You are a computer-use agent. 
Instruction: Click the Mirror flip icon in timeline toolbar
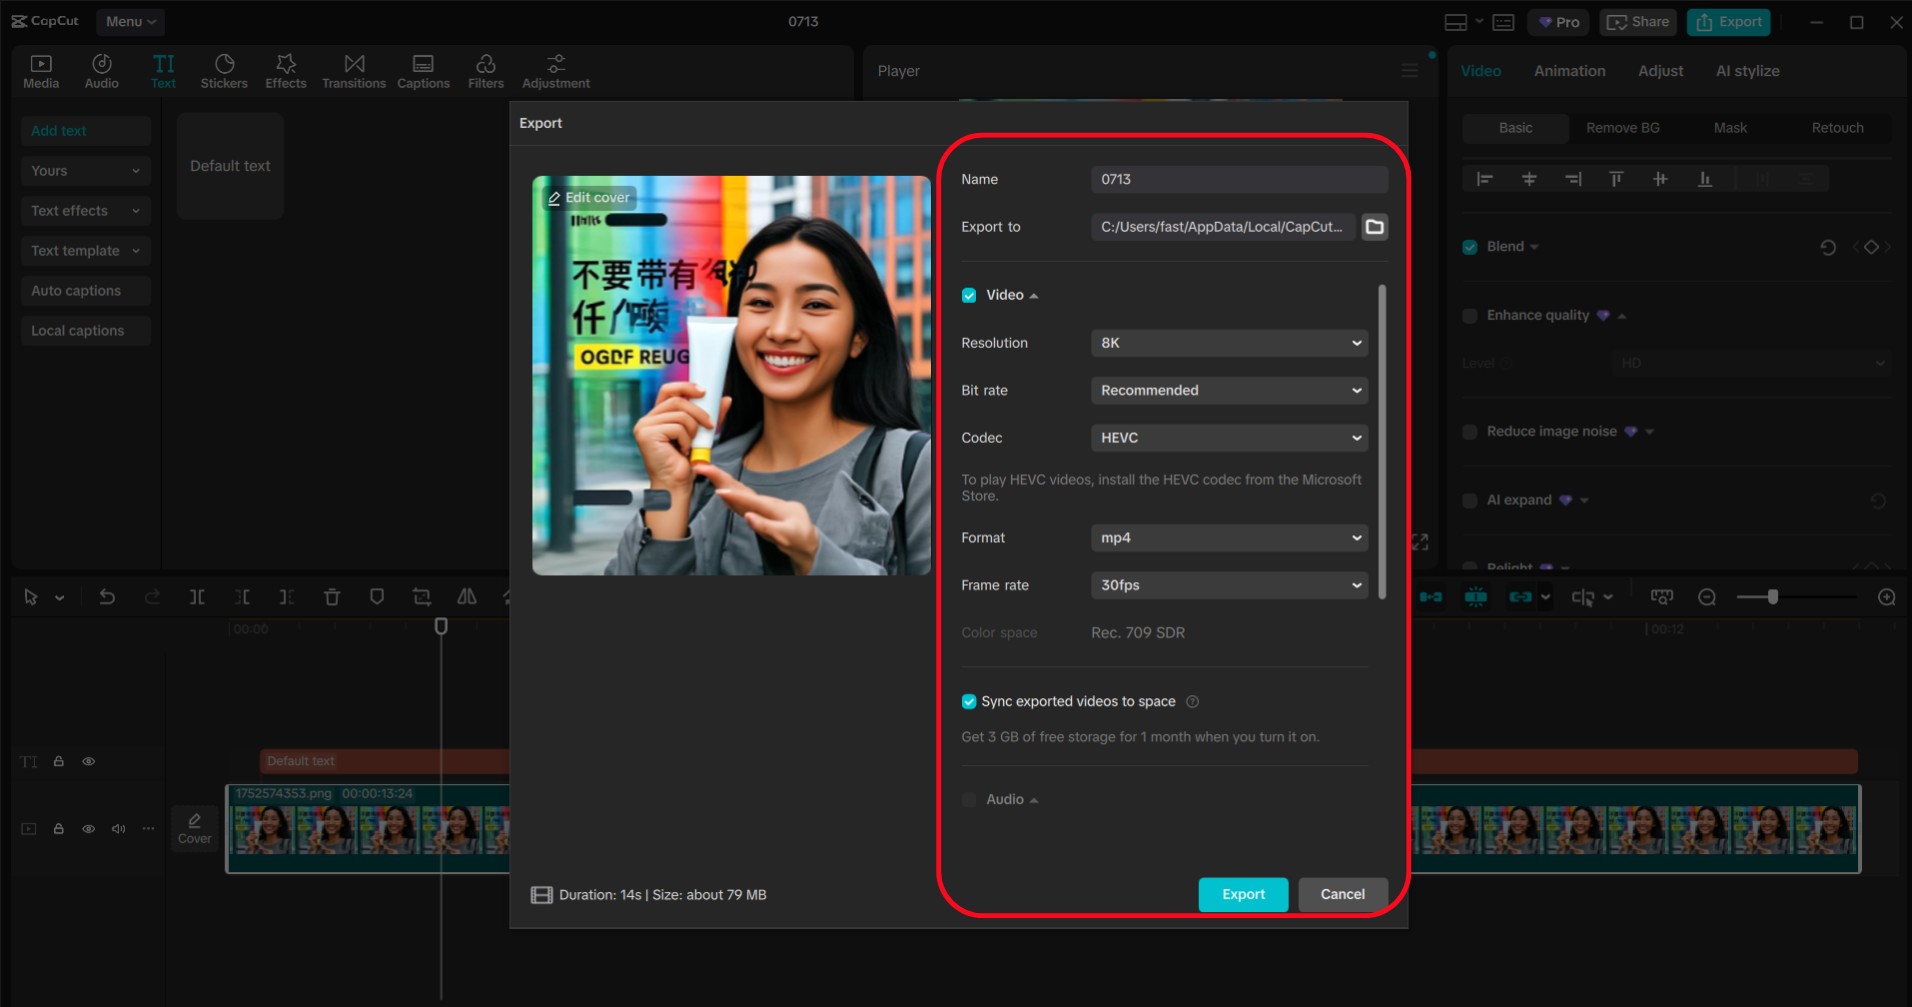pos(467,597)
